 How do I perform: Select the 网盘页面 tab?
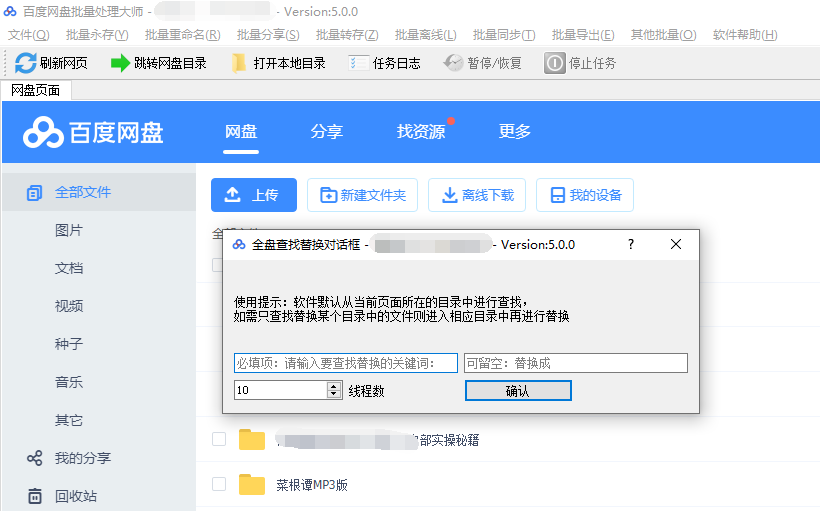[36, 90]
